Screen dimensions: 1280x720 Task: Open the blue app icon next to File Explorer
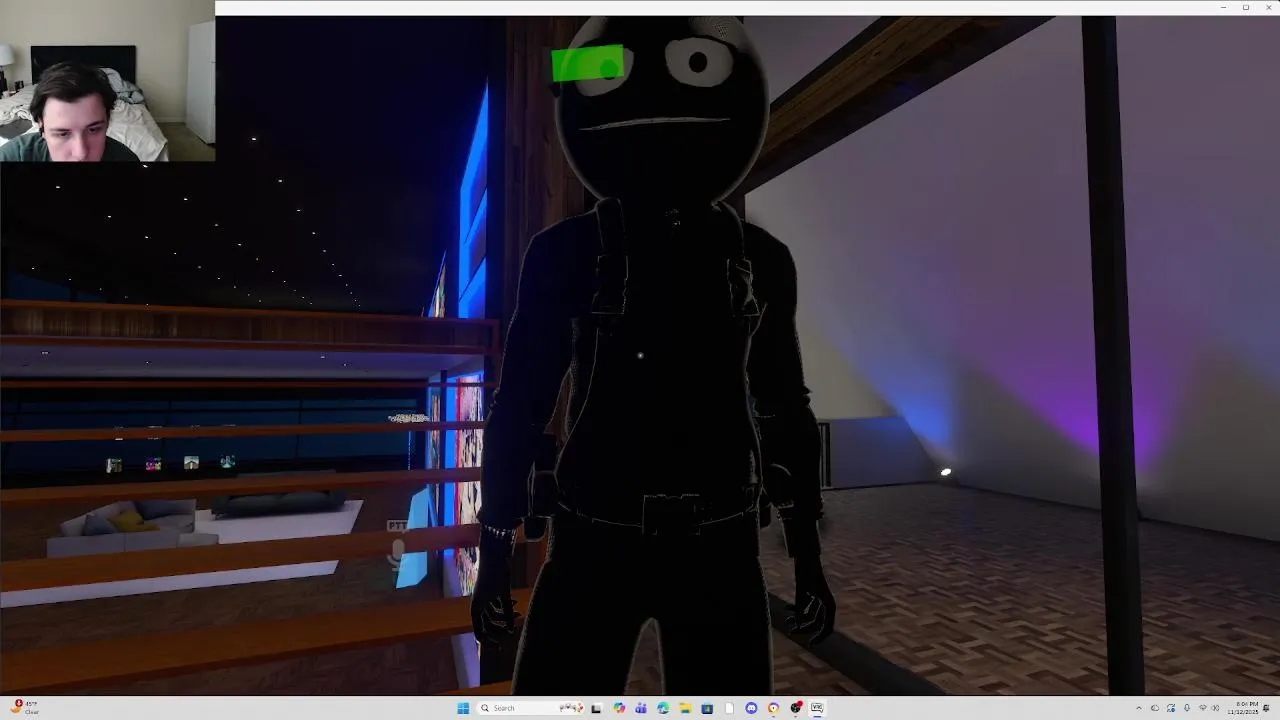707,708
